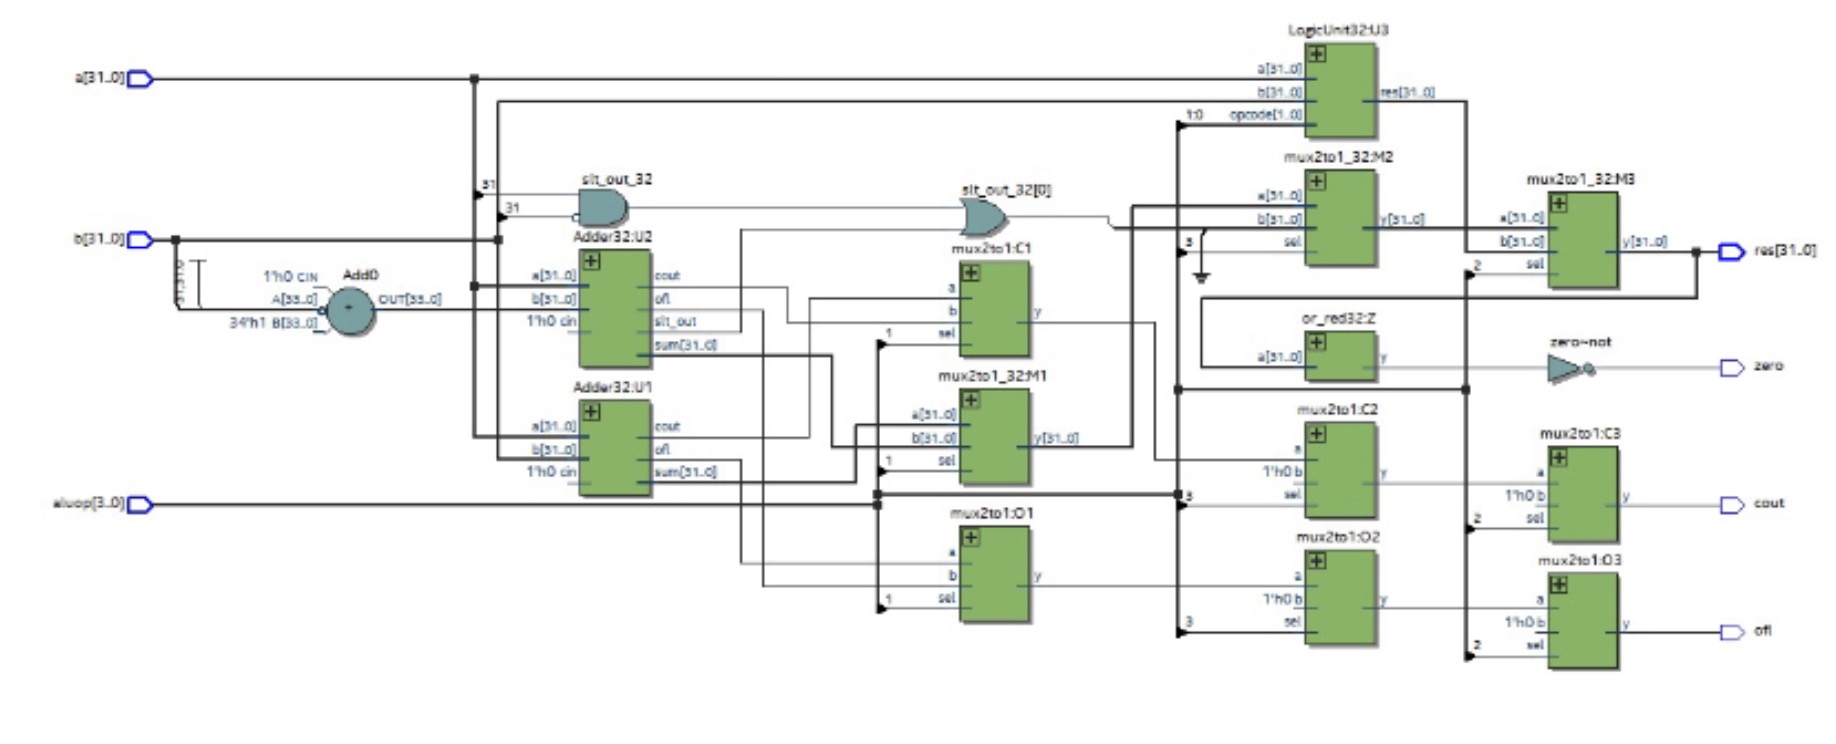Click the Add0 label text
This screenshot has height=744, width=1836.
tap(360, 275)
